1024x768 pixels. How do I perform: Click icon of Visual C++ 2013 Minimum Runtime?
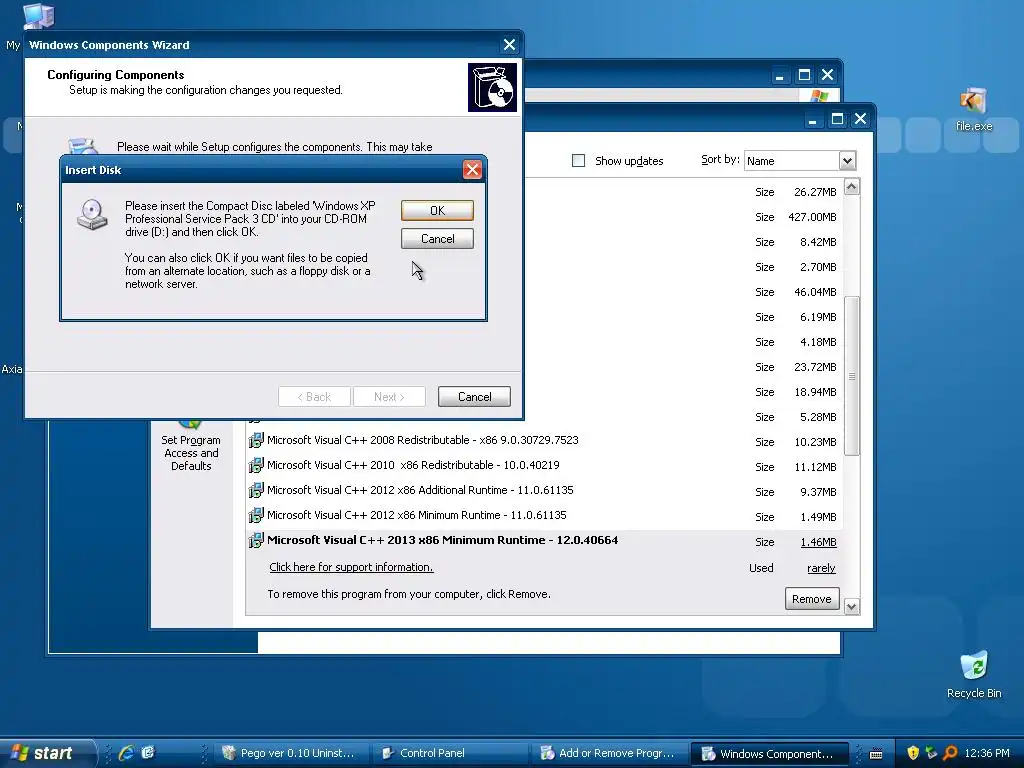tap(256, 540)
